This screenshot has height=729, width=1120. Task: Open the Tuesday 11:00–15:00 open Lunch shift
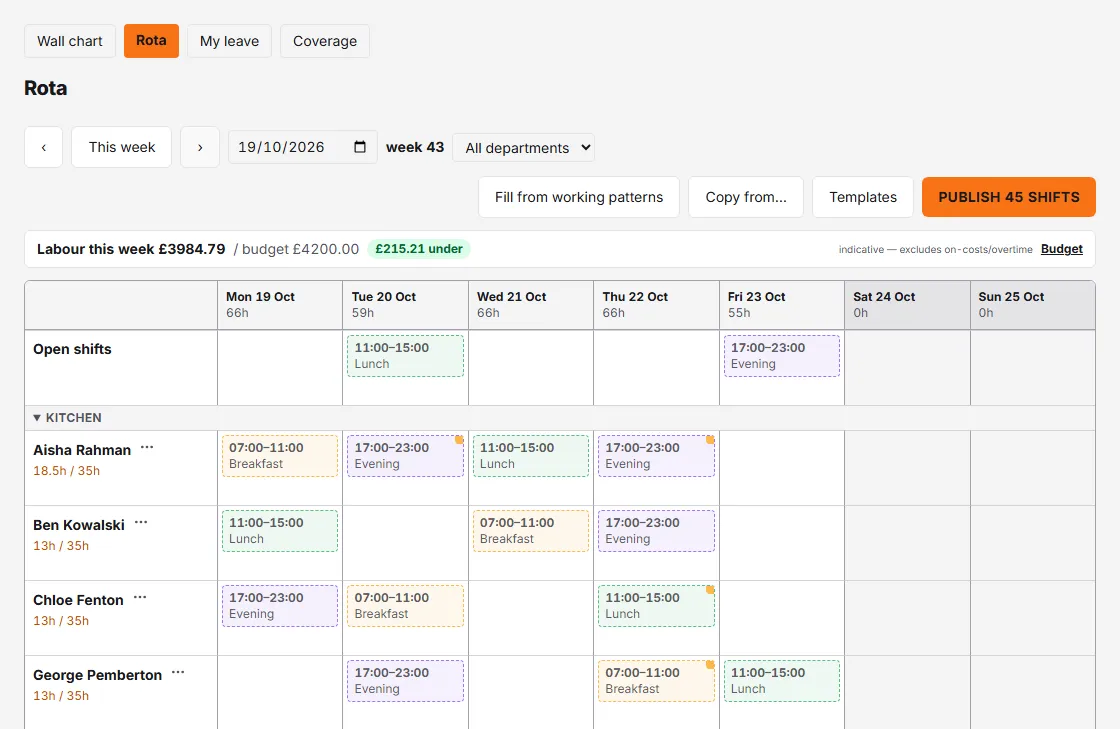click(406, 356)
